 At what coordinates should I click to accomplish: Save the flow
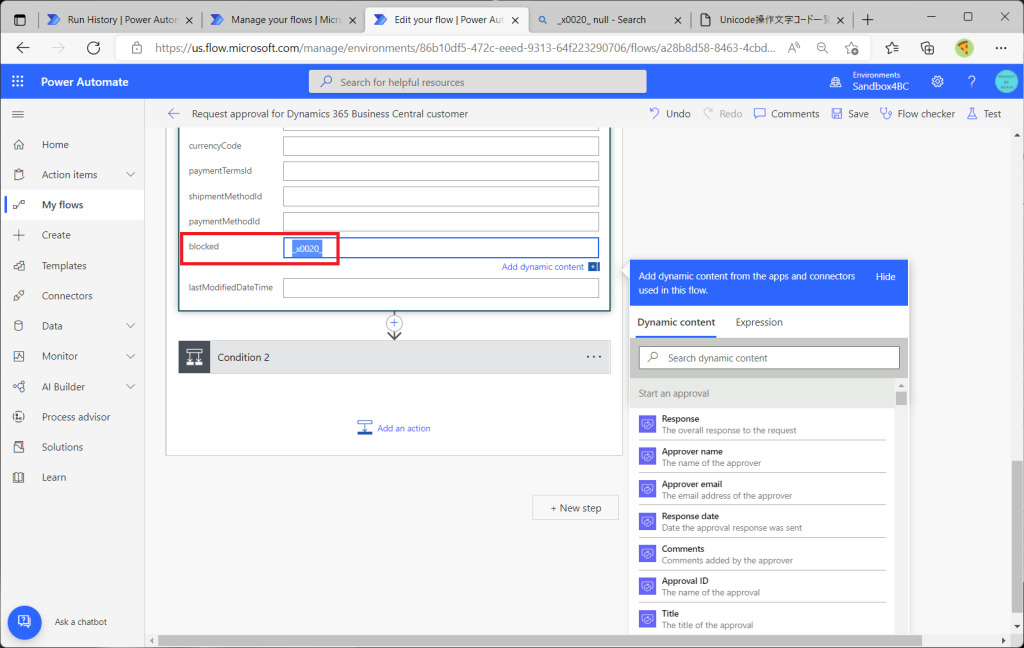[x=850, y=114]
